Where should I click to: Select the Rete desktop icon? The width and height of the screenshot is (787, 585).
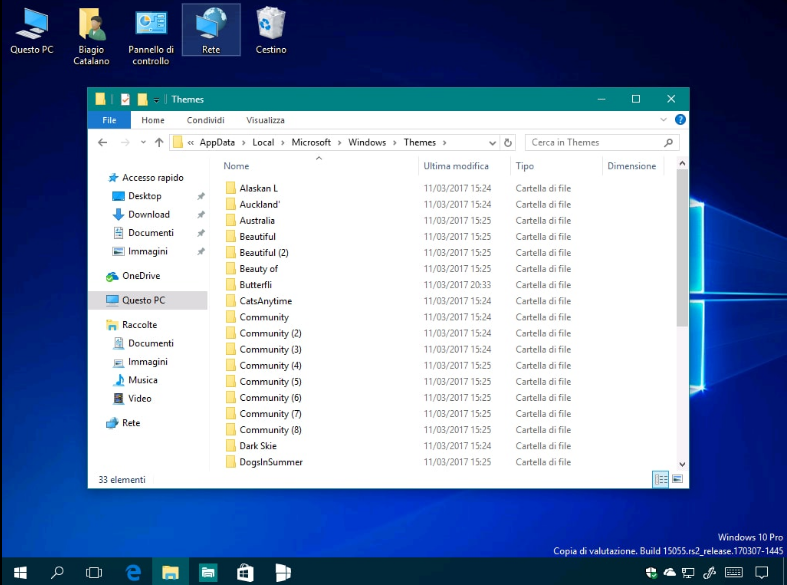[x=211, y=30]
